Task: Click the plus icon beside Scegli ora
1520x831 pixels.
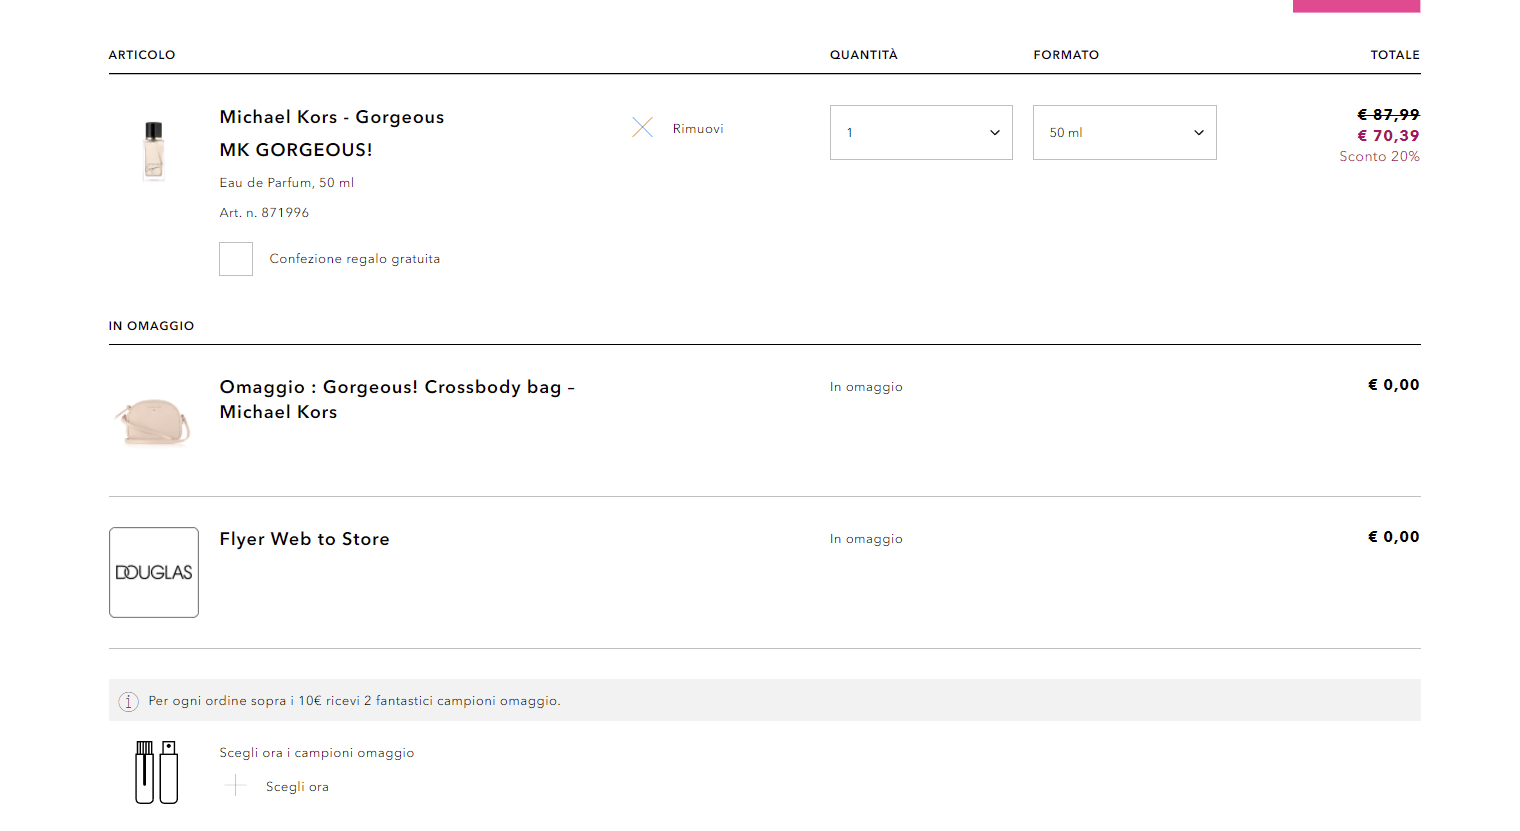Action: (236, 786)
